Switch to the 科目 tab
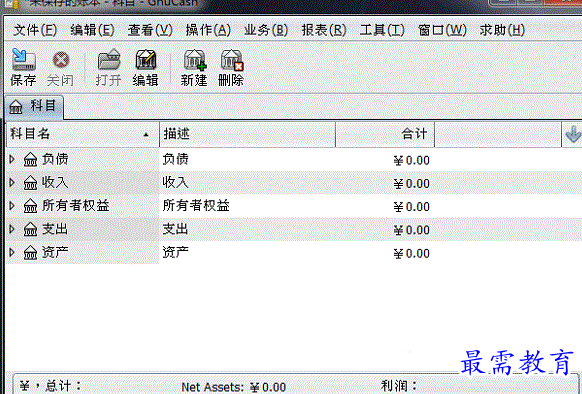This screenshot has height=394, width=582. (34, 107)
